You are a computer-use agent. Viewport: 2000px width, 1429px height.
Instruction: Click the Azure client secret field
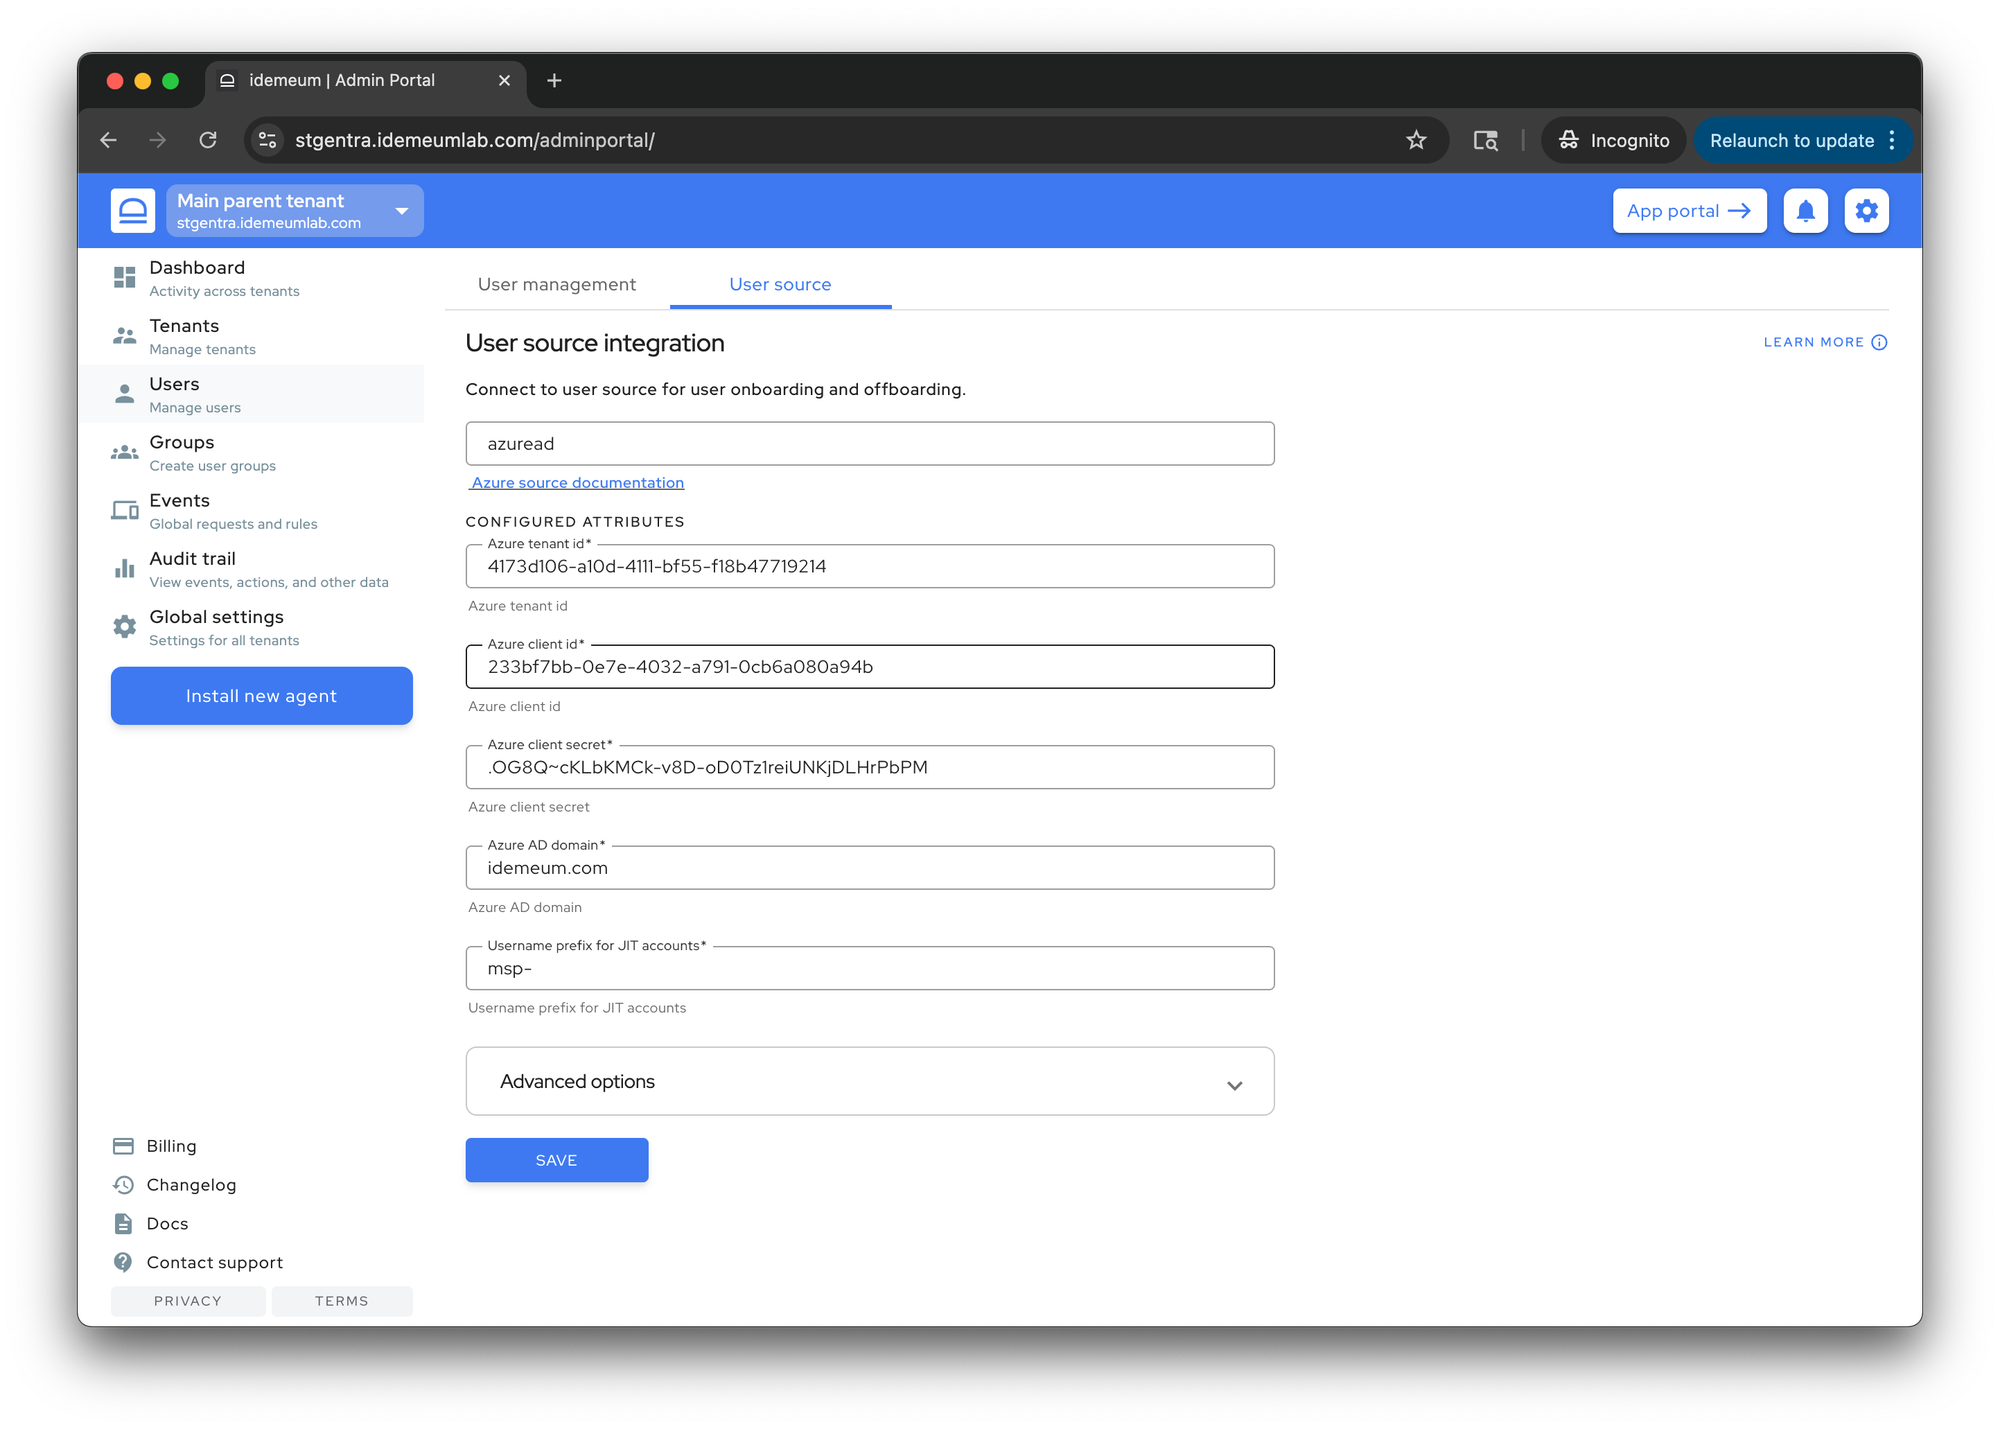click(870, 768)
